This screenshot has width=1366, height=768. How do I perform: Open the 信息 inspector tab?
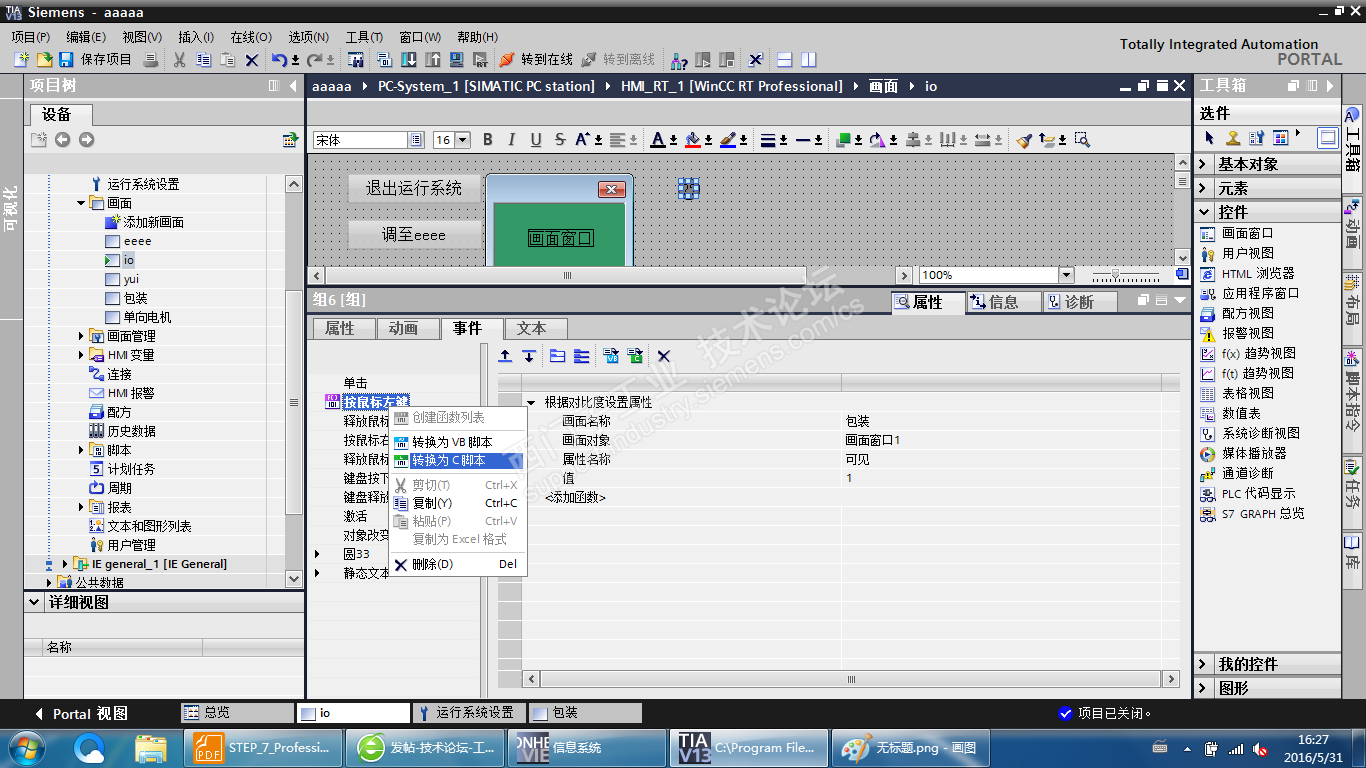1003,302
